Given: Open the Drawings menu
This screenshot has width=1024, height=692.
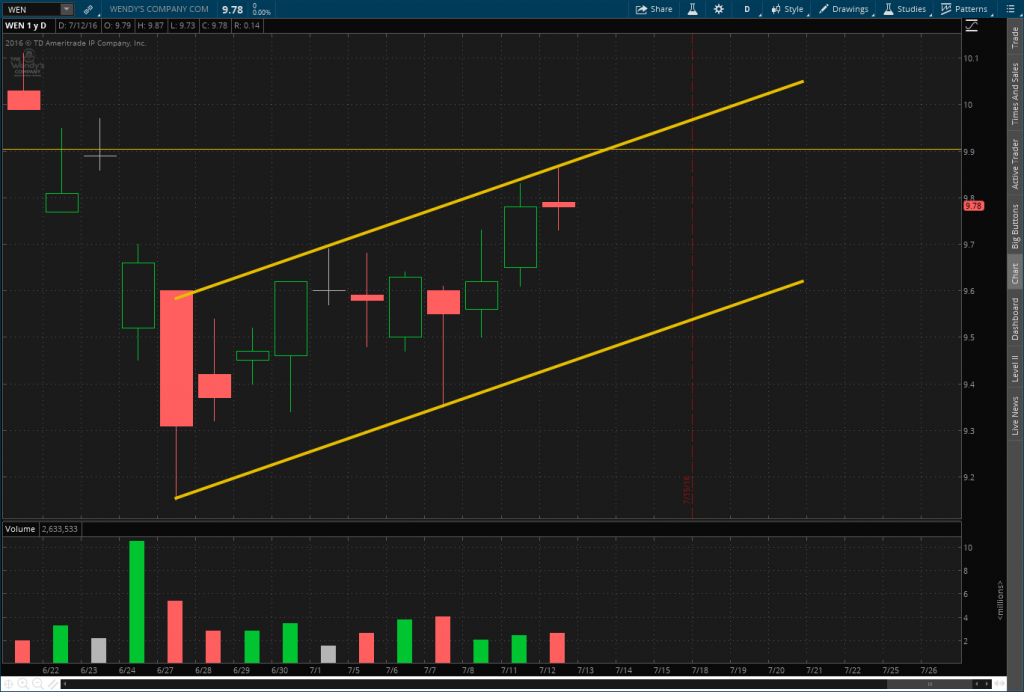Looking at the screenshot, I should click(x=844, y=9).
